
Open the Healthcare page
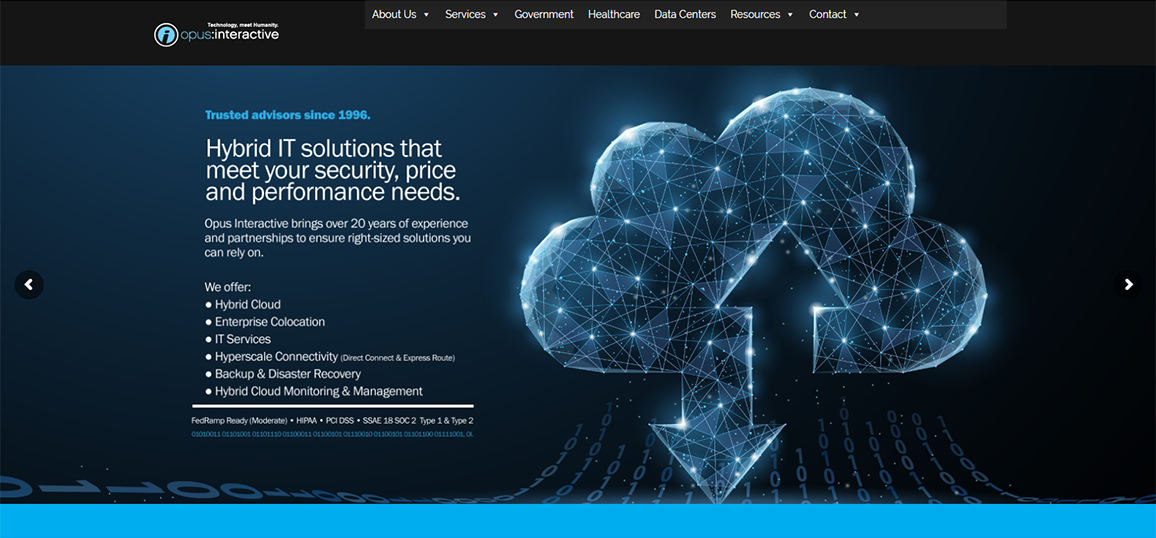pos(614,14)
